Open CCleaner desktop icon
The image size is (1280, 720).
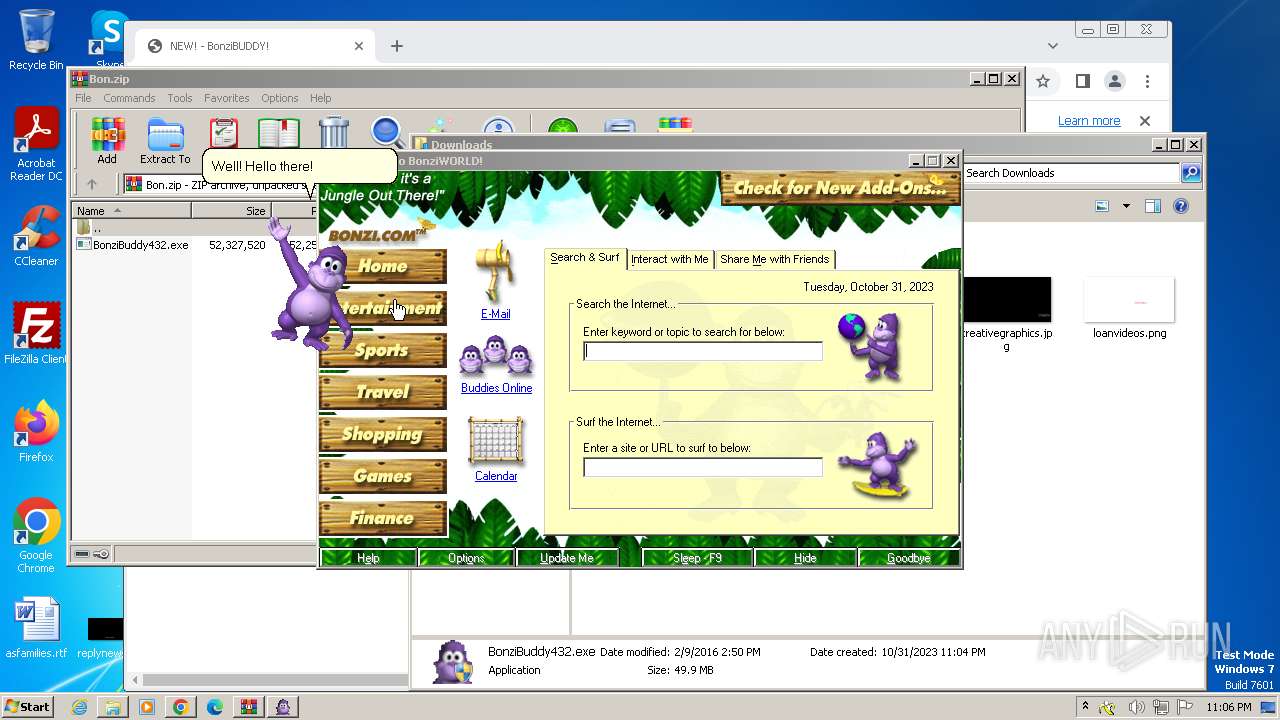tap(36, 235)
